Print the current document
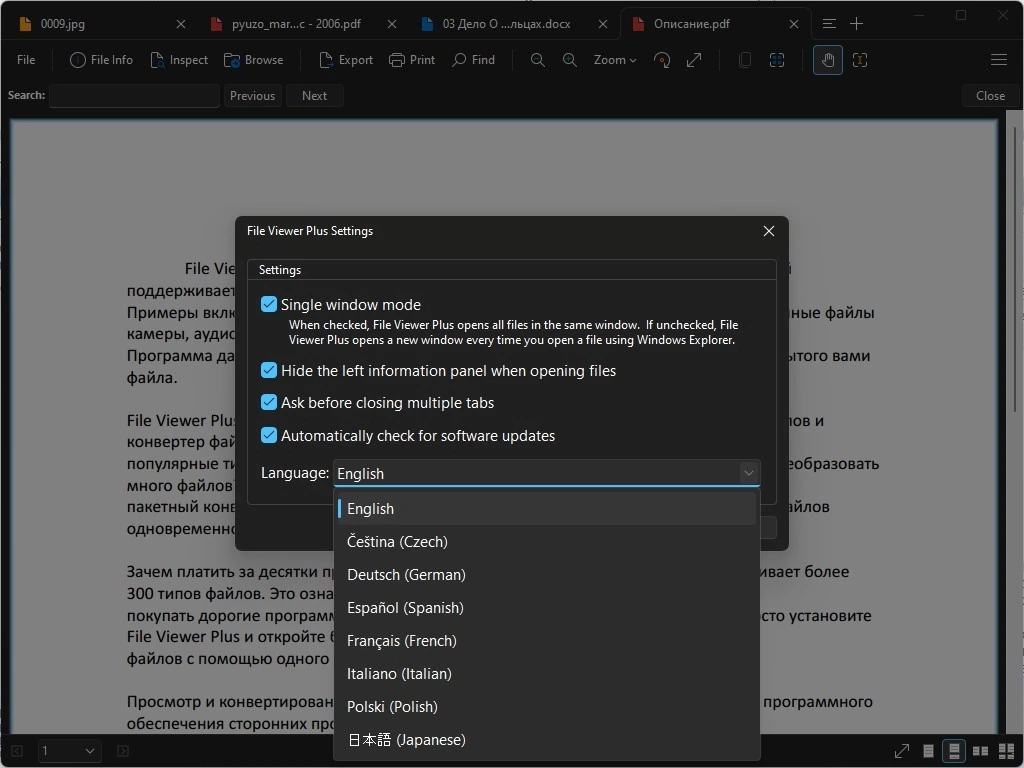The width and height of the screenshot is (1024, 768). [412, 60]
